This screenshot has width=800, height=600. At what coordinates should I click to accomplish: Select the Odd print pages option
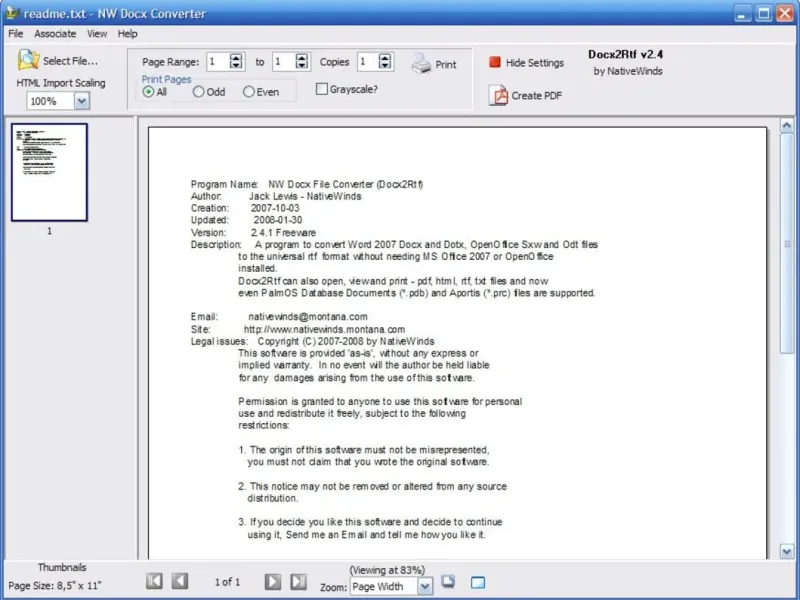pyautogui.click(x=198, y=92)
